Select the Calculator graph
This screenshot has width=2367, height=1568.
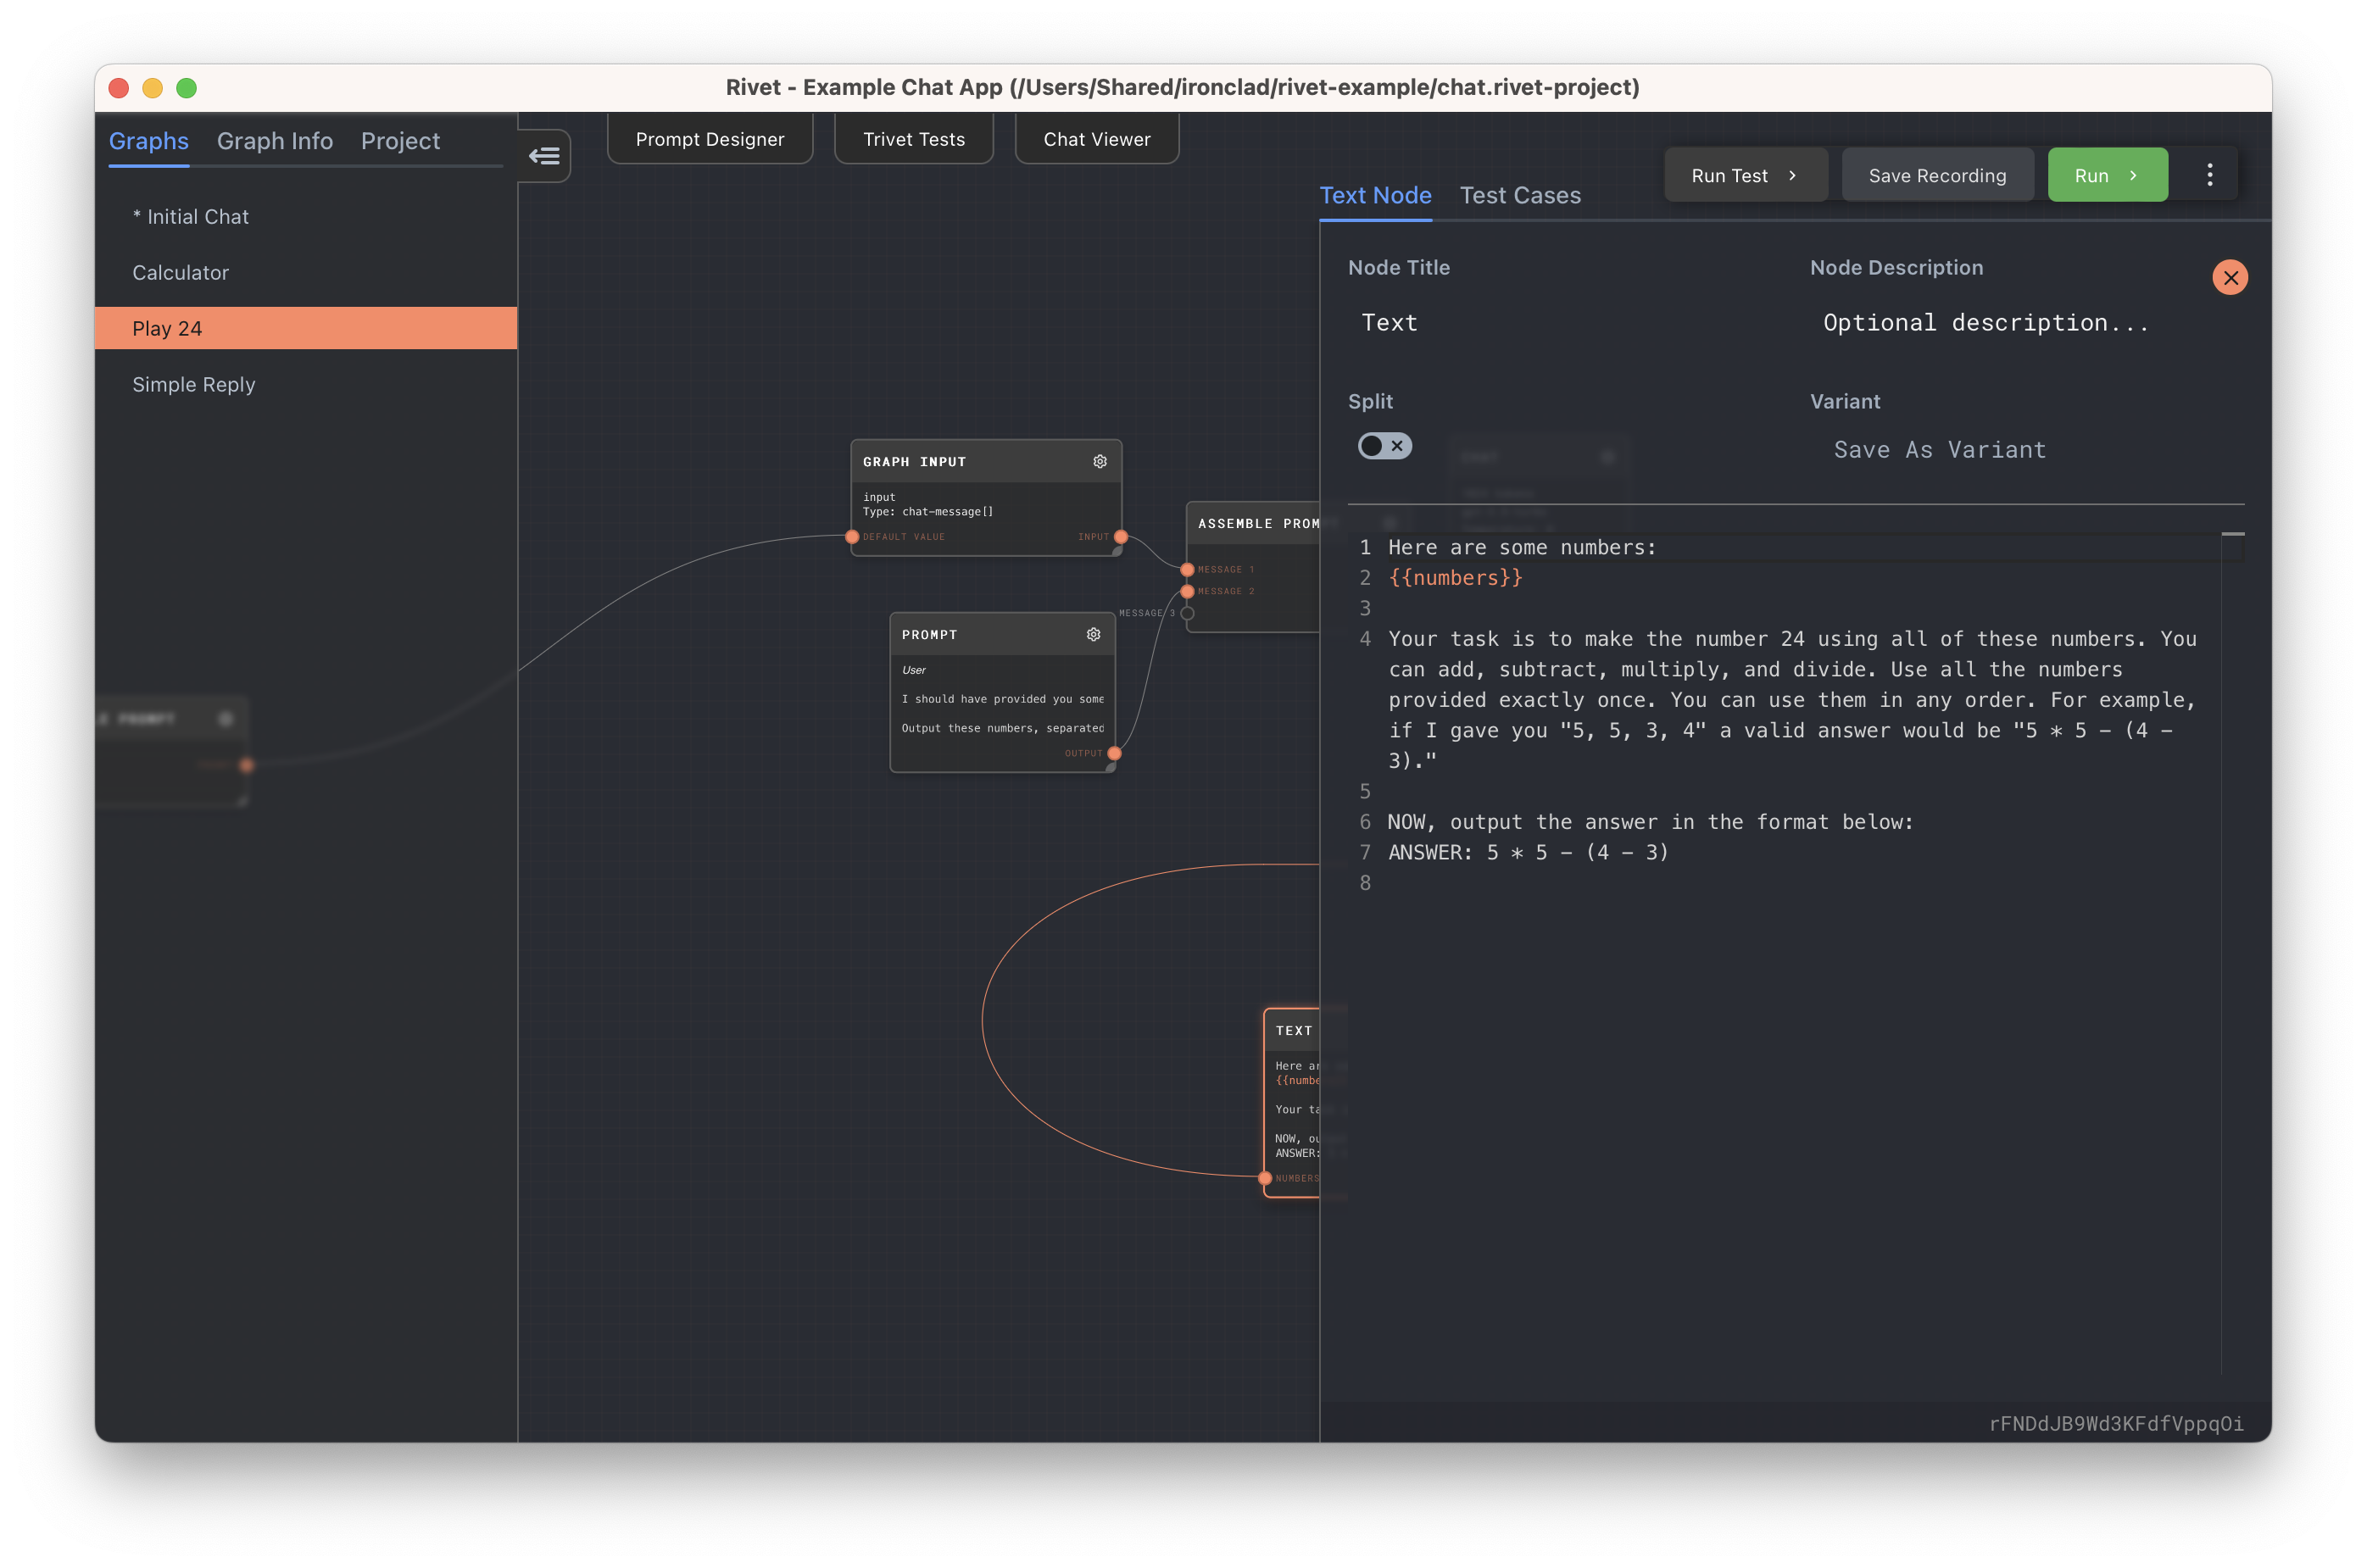coord(306,273)
